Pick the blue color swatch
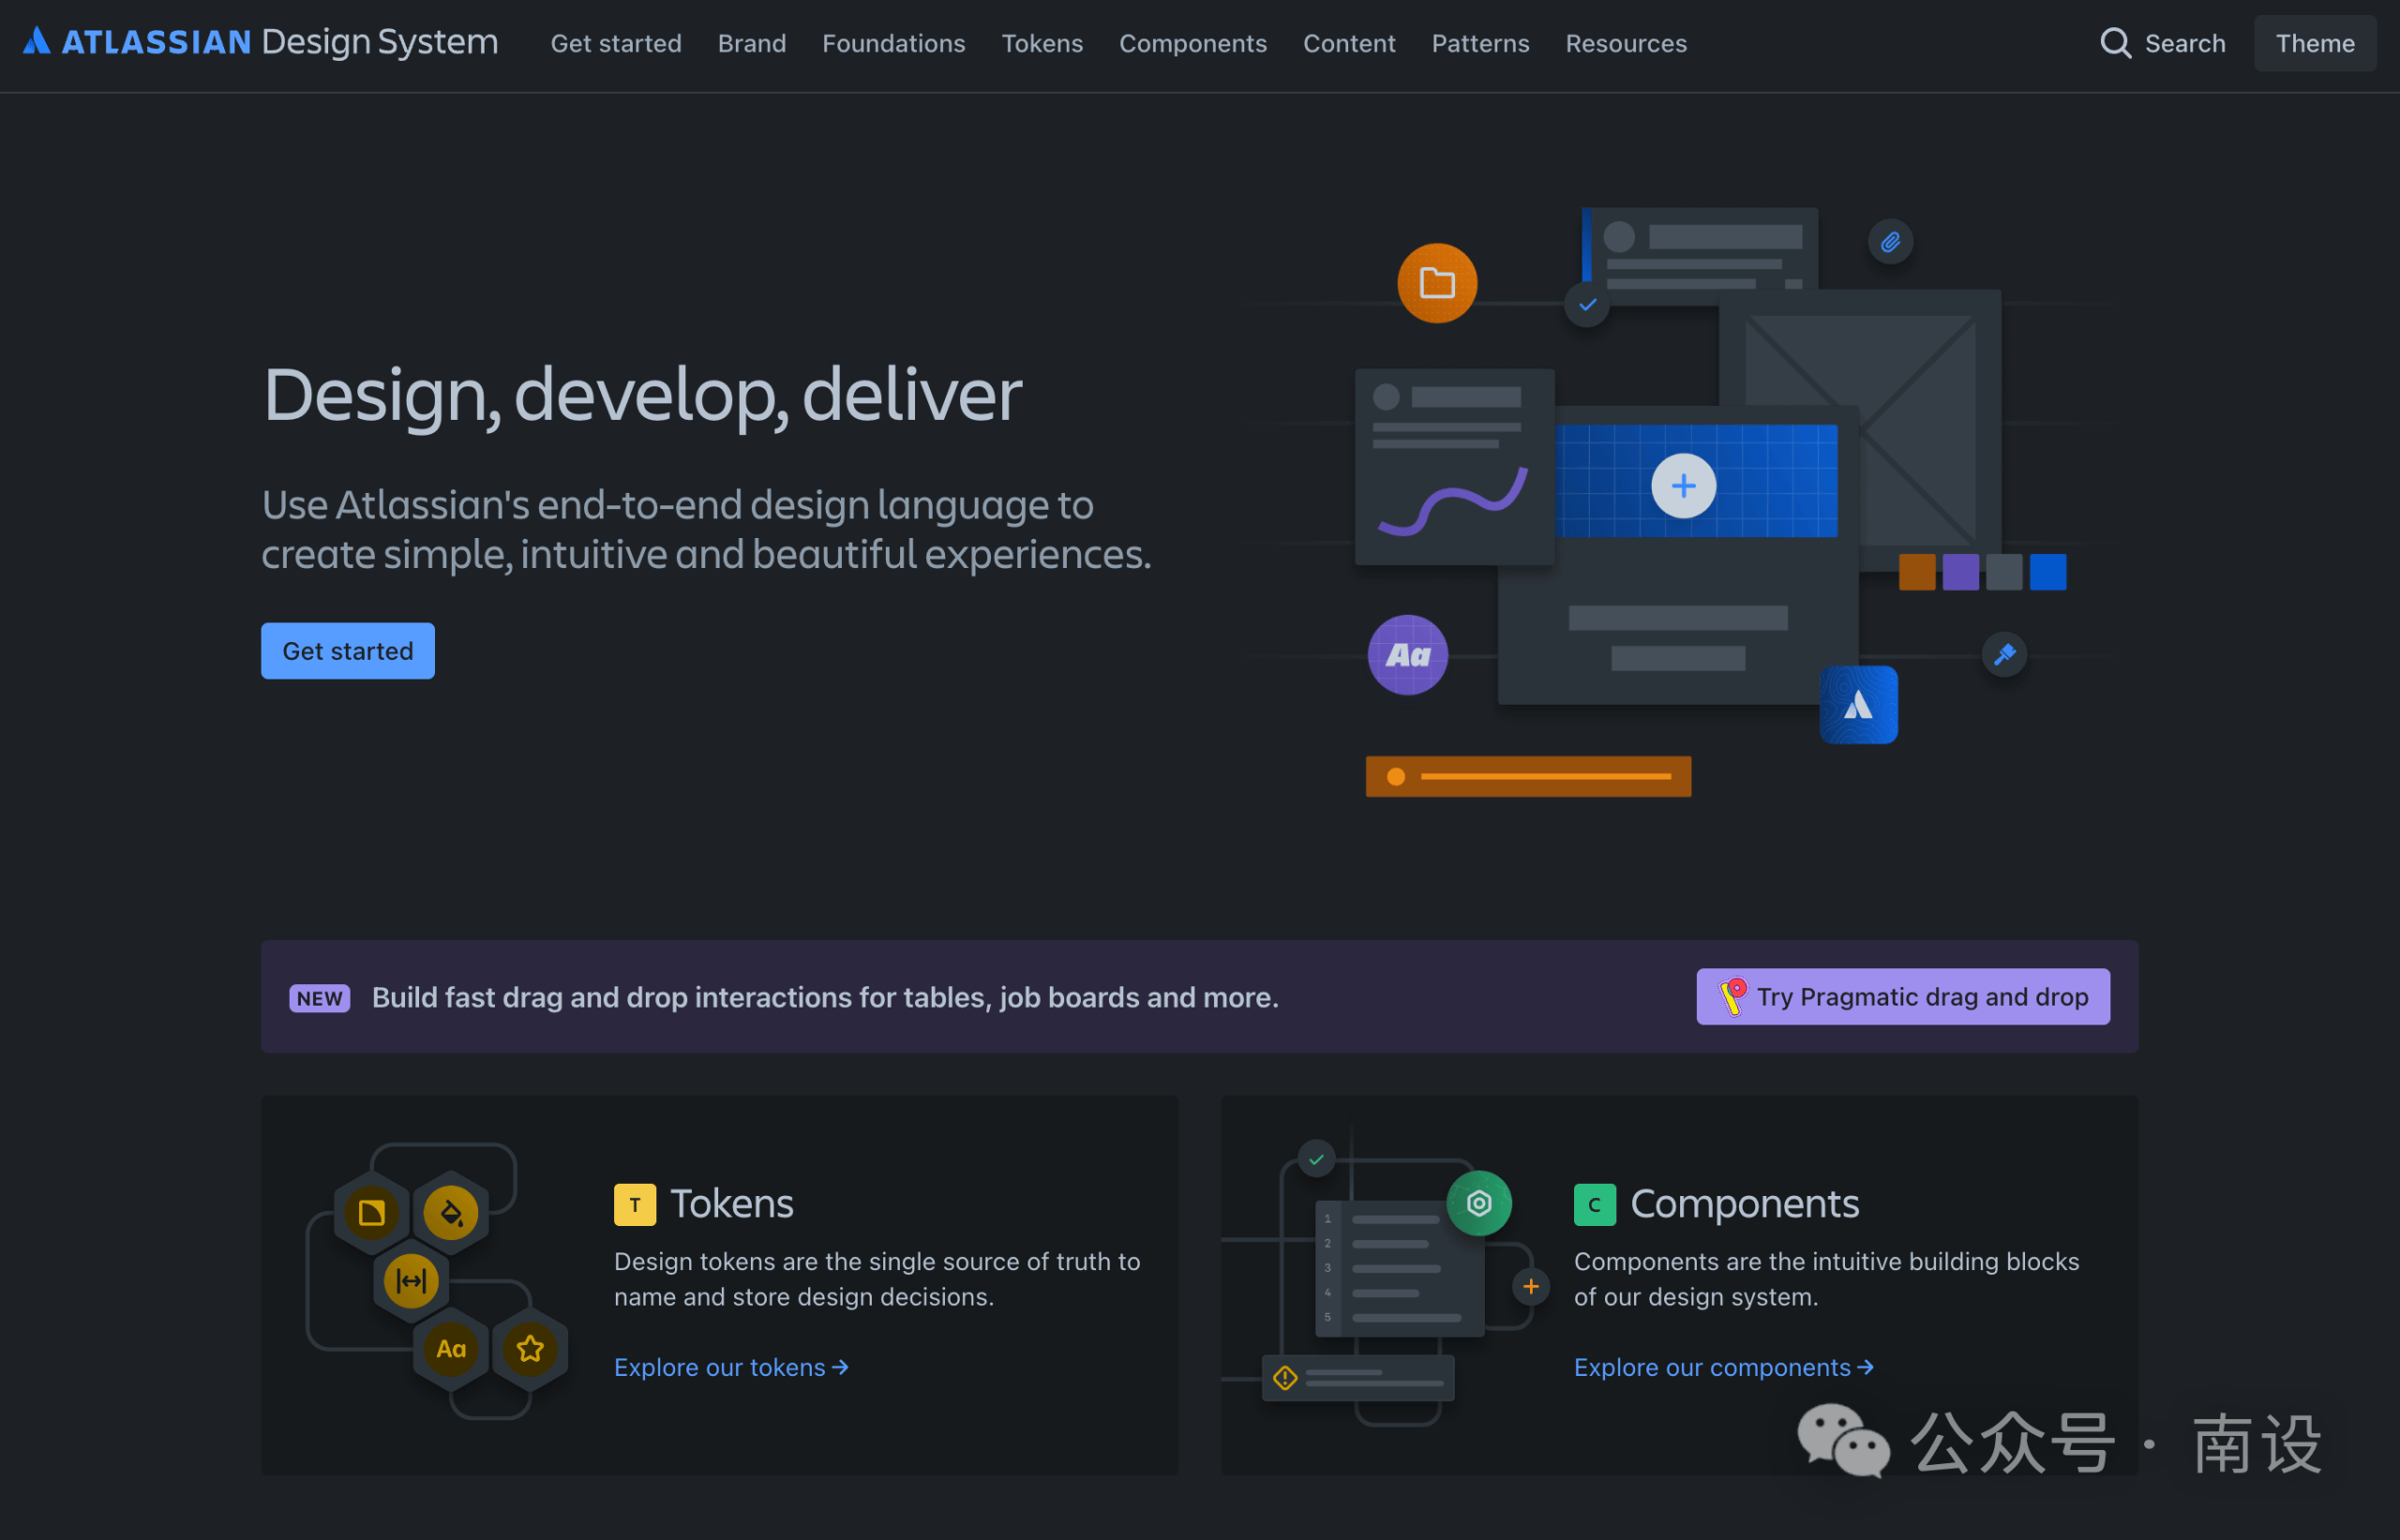This screenshot has width=2400, height=1540. (2048, 572)
